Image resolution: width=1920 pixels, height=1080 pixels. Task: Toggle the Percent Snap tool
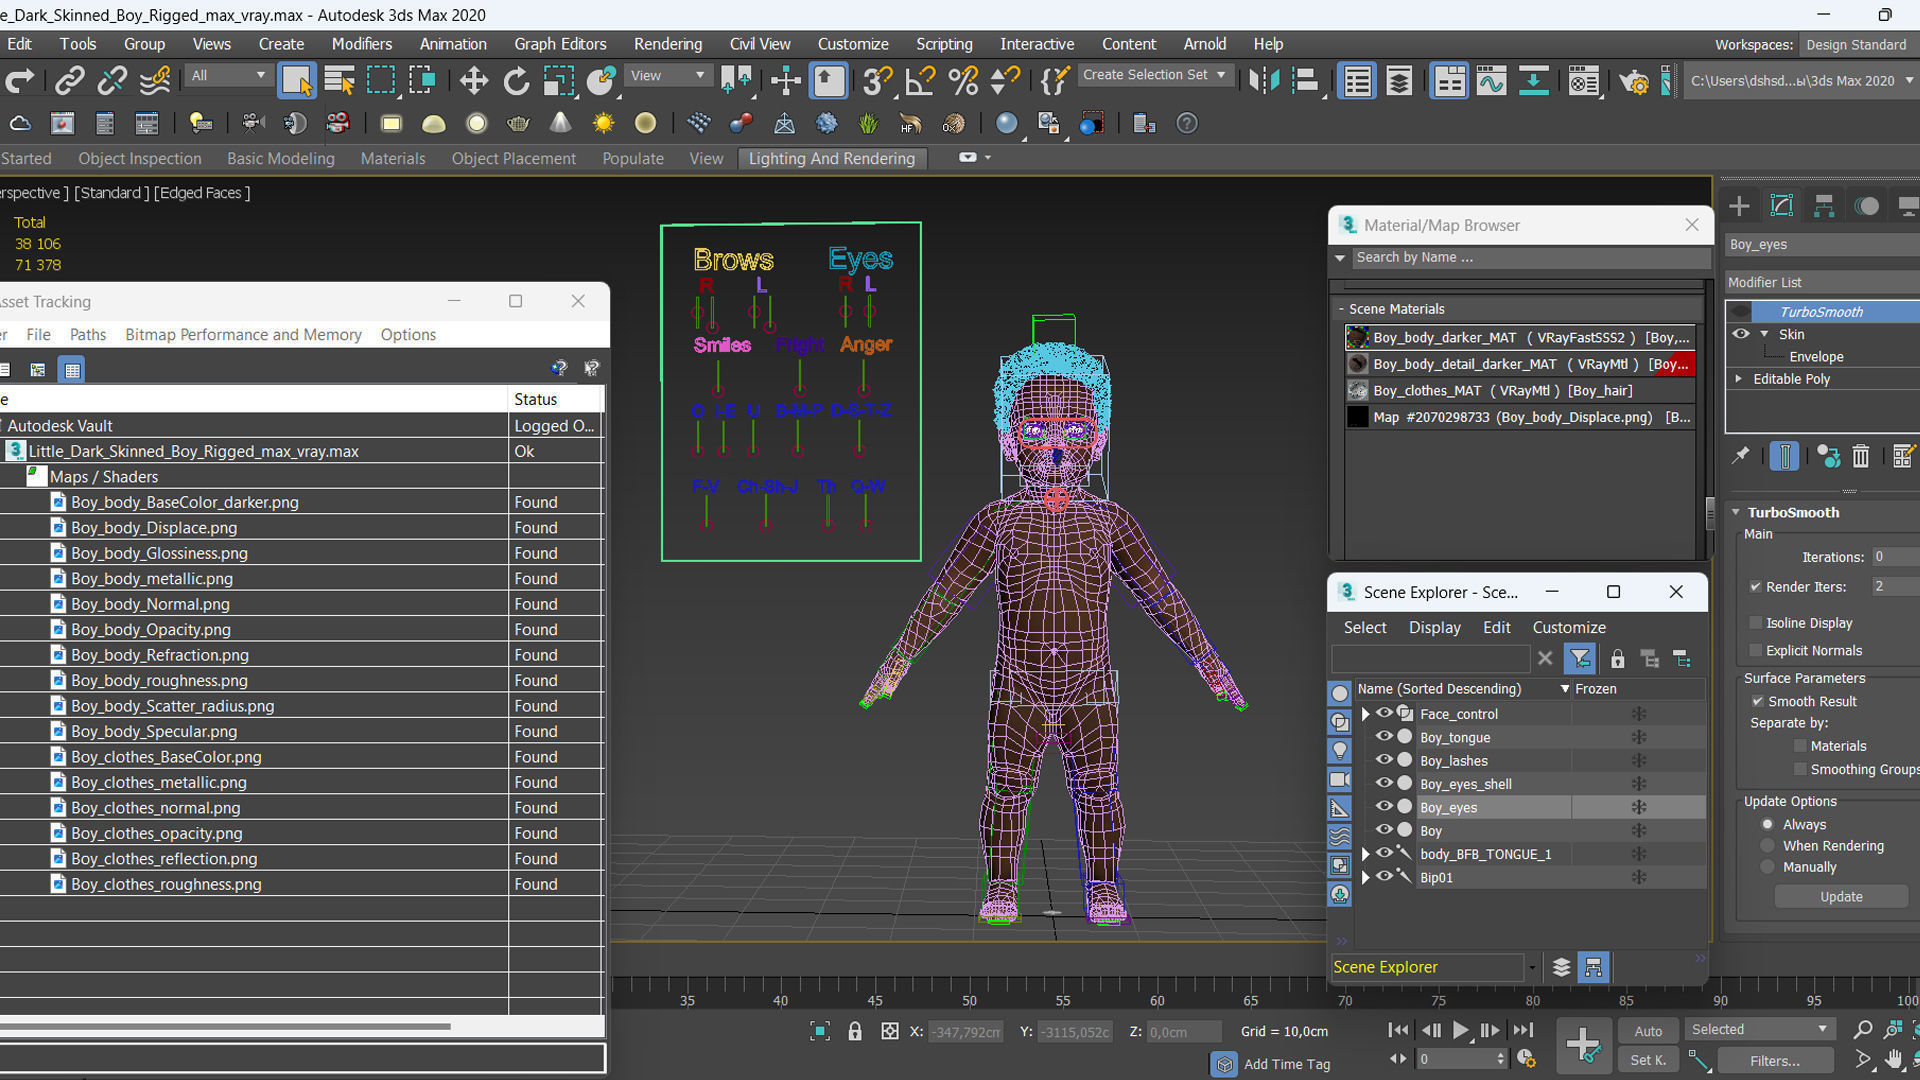962,81
